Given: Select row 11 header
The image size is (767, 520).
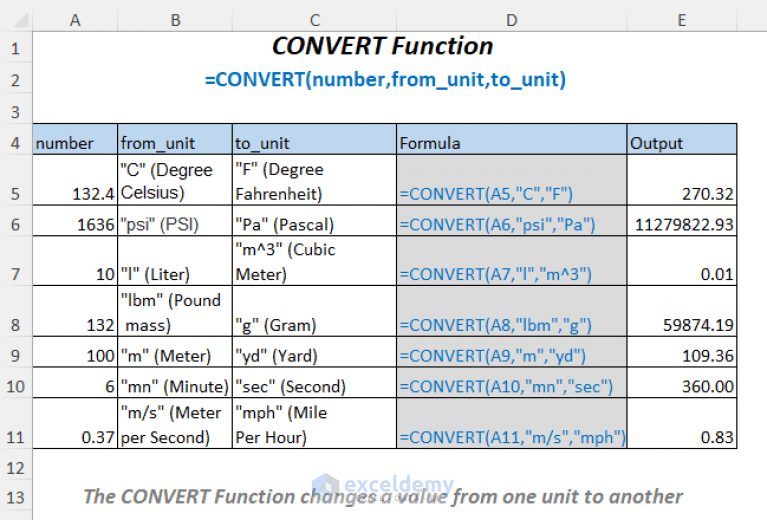Looking at the screenshot, I should point(16,423).
